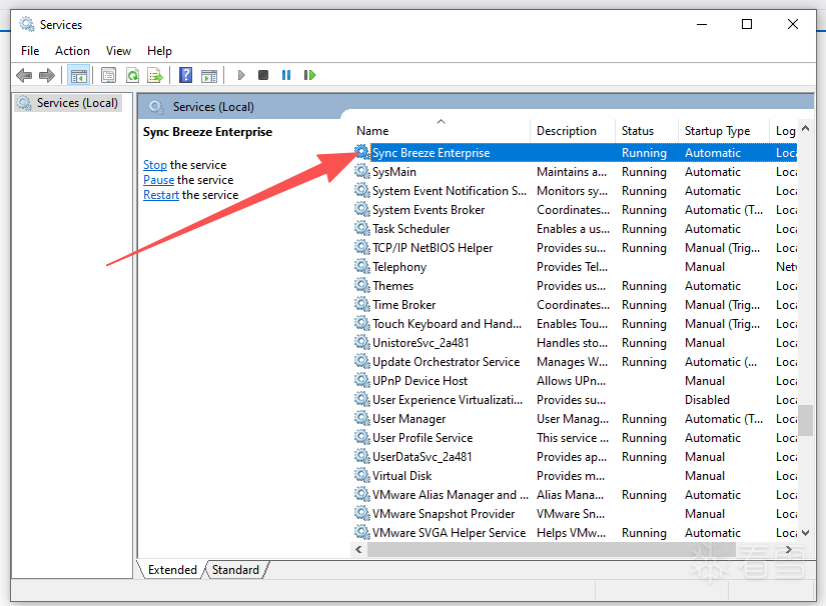Select Services (Local) in console tree
Image resolution: width=826 pixels, height=606 pixels.
pos(68,103)
